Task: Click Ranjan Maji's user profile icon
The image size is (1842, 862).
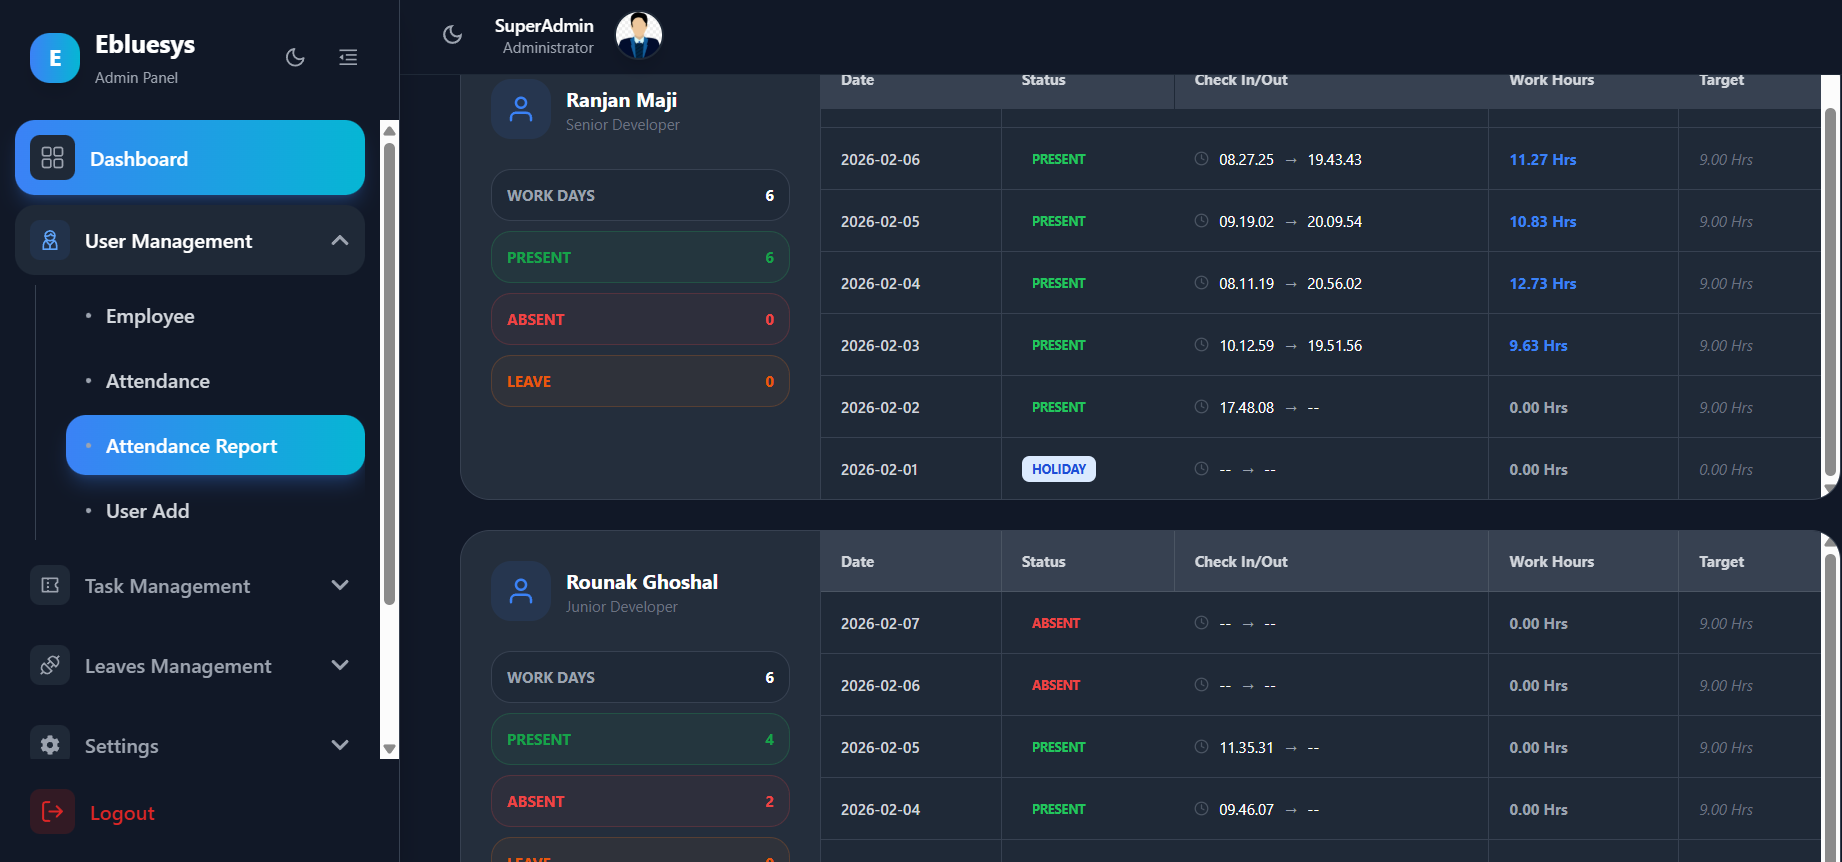Action: click(521, 110)
